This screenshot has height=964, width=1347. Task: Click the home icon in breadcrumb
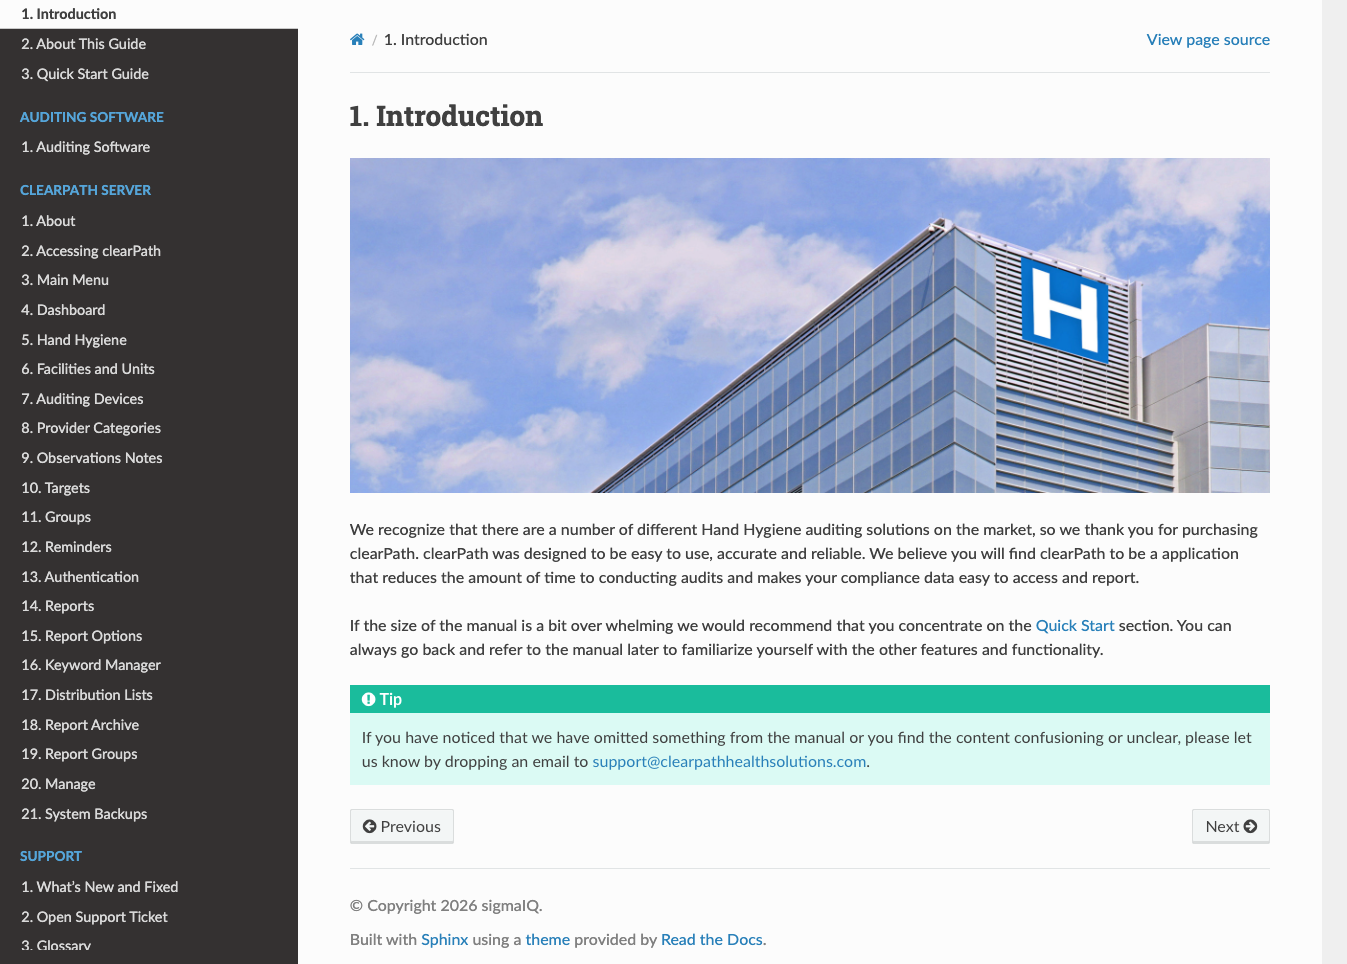click(357, 40)
